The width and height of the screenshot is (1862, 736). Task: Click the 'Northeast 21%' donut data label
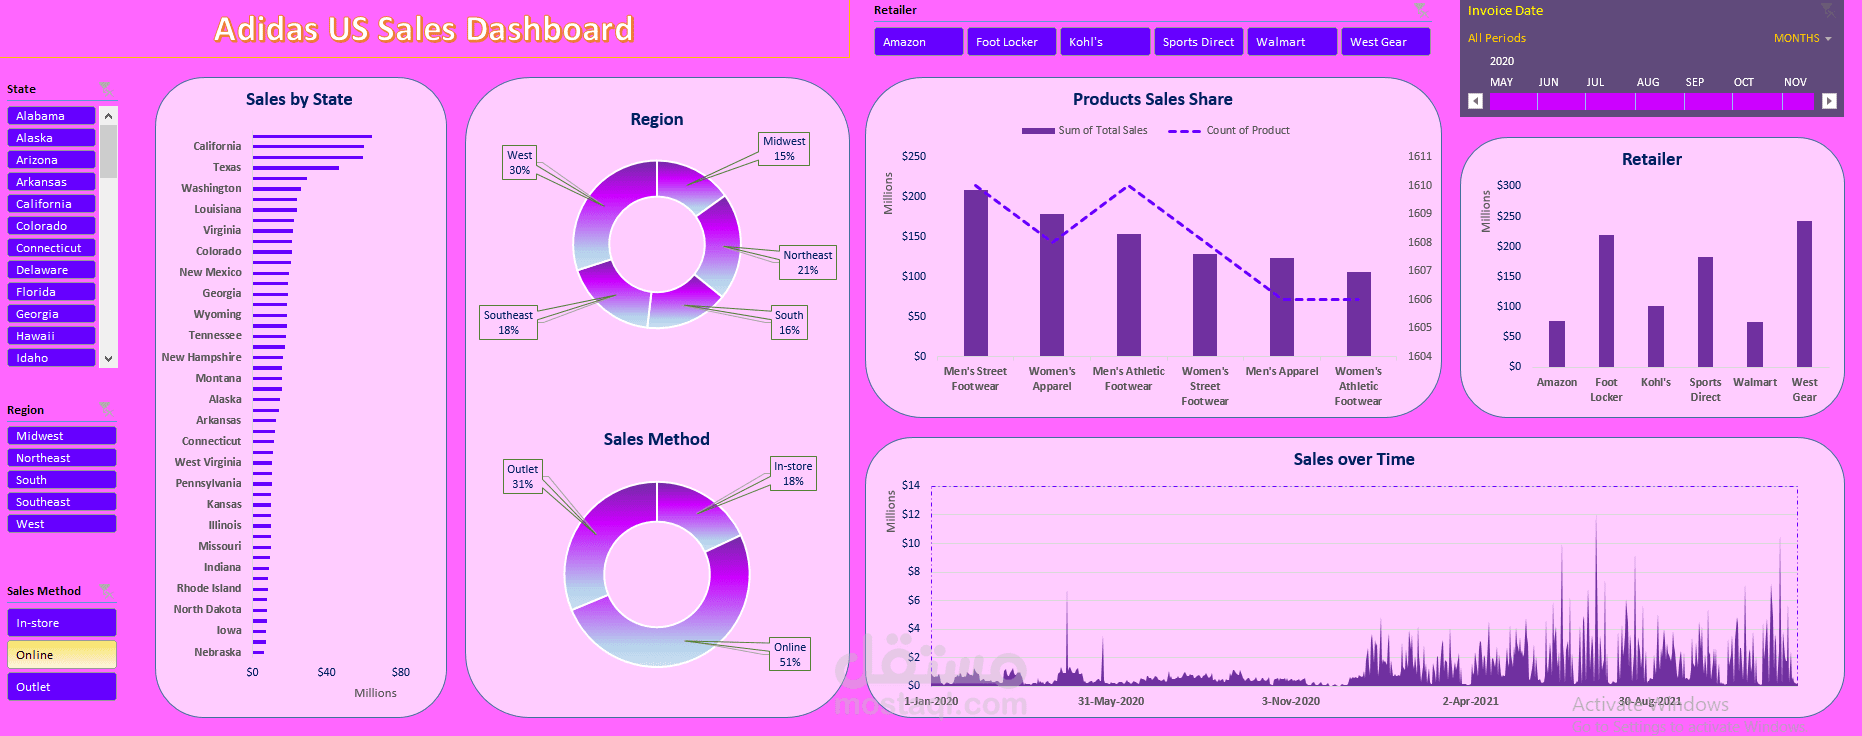pyautogui.click(x=808, y=262)
